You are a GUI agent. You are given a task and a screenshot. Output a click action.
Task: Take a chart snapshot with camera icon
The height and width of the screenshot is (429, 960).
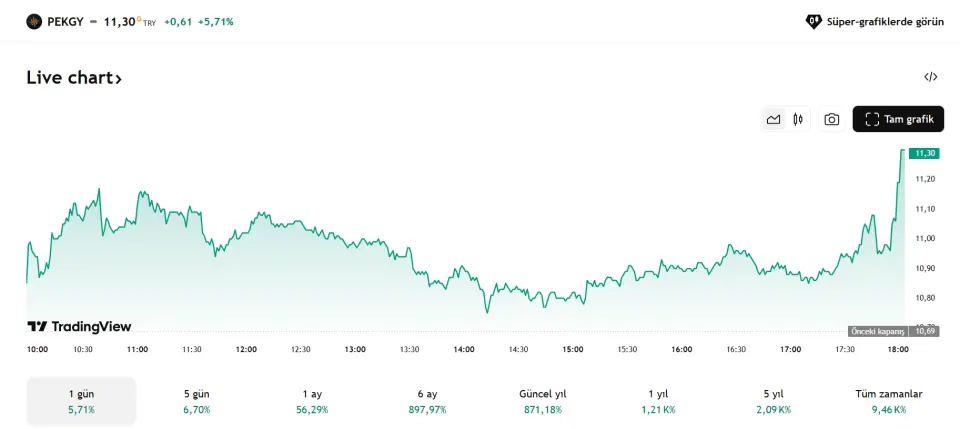pos(831,119)
